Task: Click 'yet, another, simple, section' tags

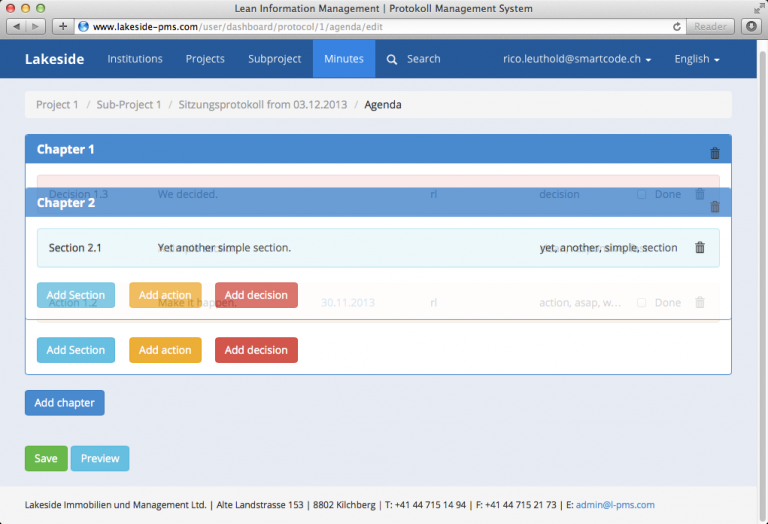Action: click(x=608, y=248)
